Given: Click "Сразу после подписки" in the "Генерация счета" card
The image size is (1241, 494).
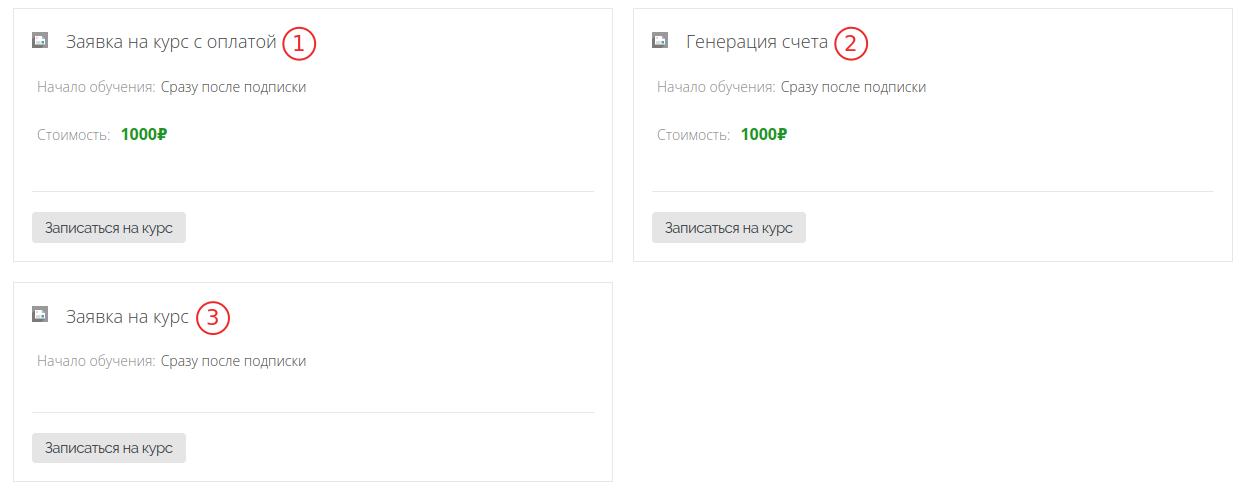Looking at the screenshot, I should click(854, 87).
